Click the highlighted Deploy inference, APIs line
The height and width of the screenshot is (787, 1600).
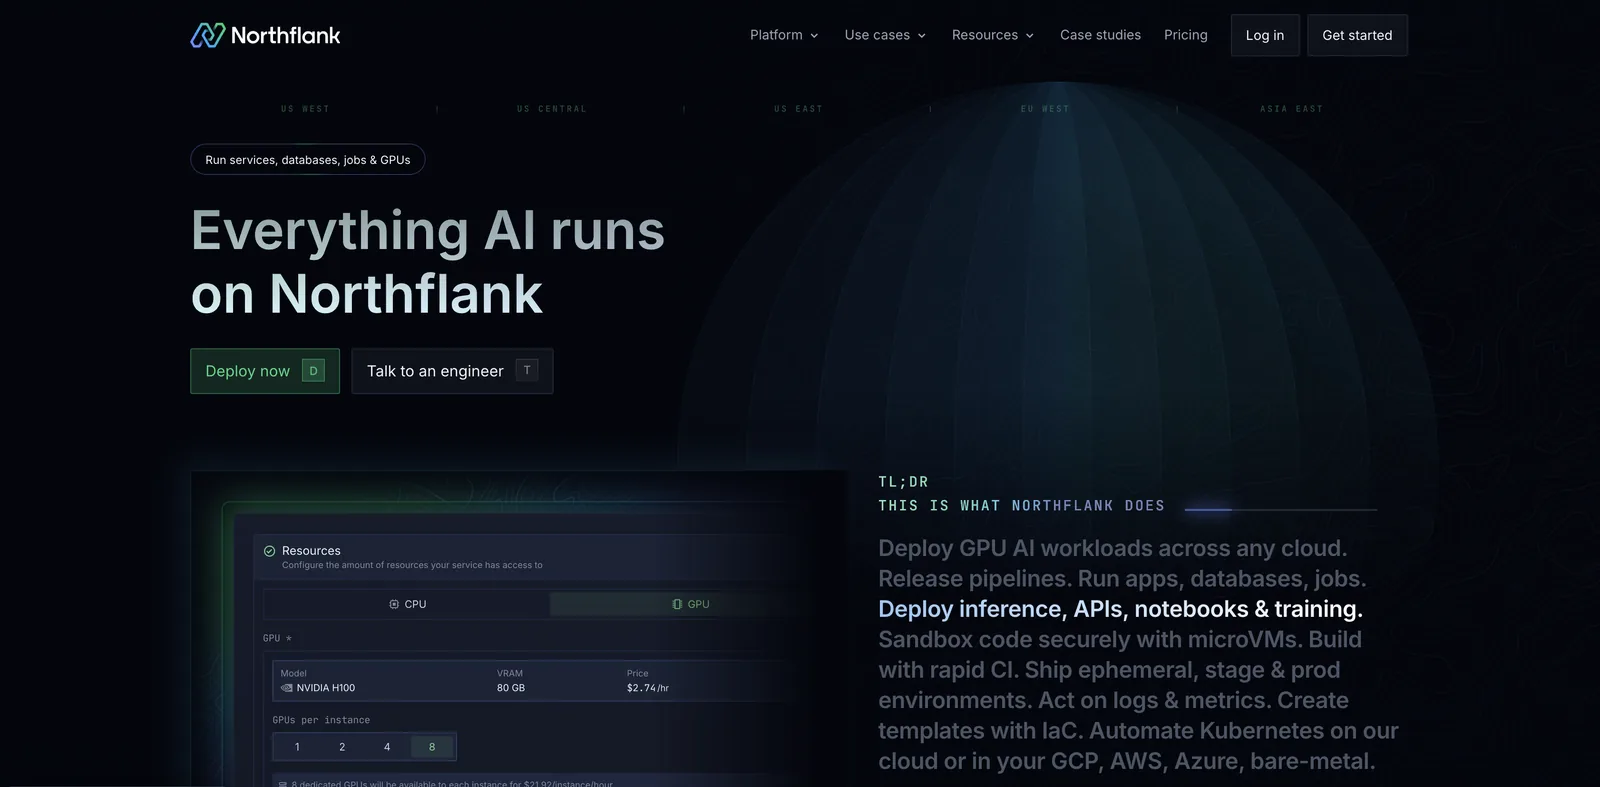pos(1120,609)
